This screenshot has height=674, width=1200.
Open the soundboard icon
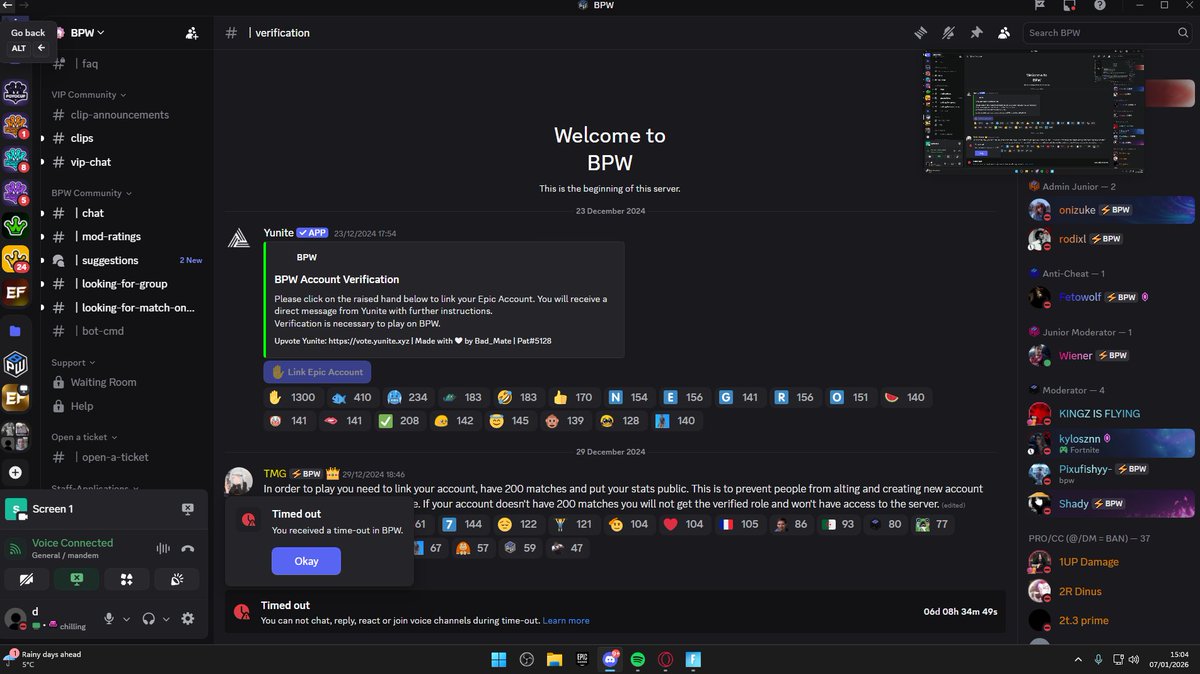click(175, 579)
